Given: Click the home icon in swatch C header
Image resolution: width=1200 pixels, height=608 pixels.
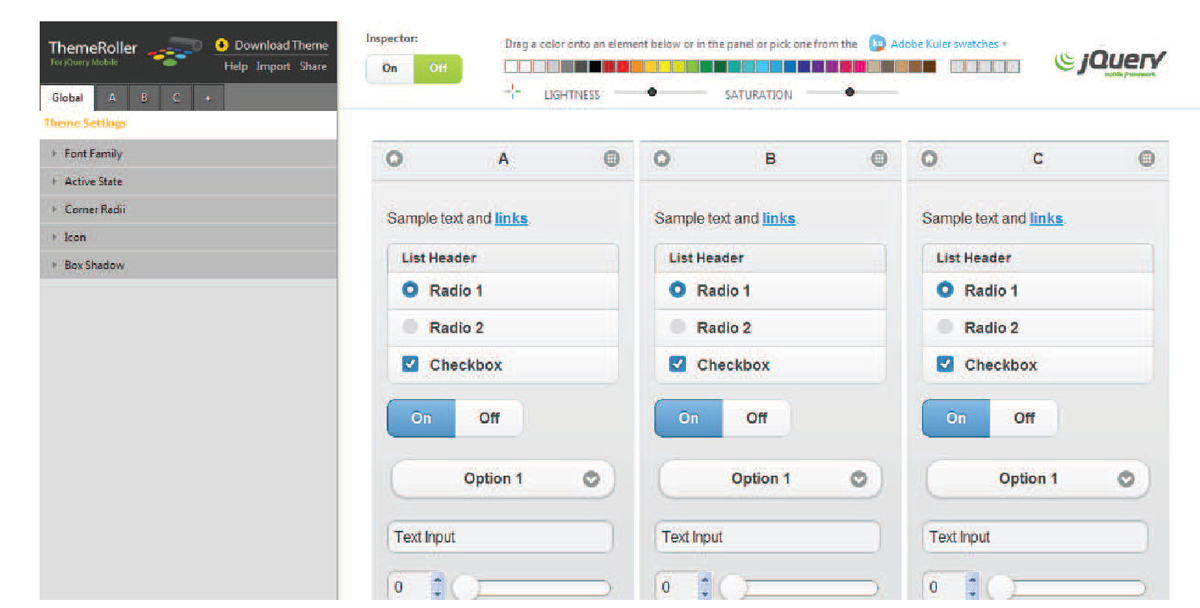Looking at the screenshot, I should (930, 158).
